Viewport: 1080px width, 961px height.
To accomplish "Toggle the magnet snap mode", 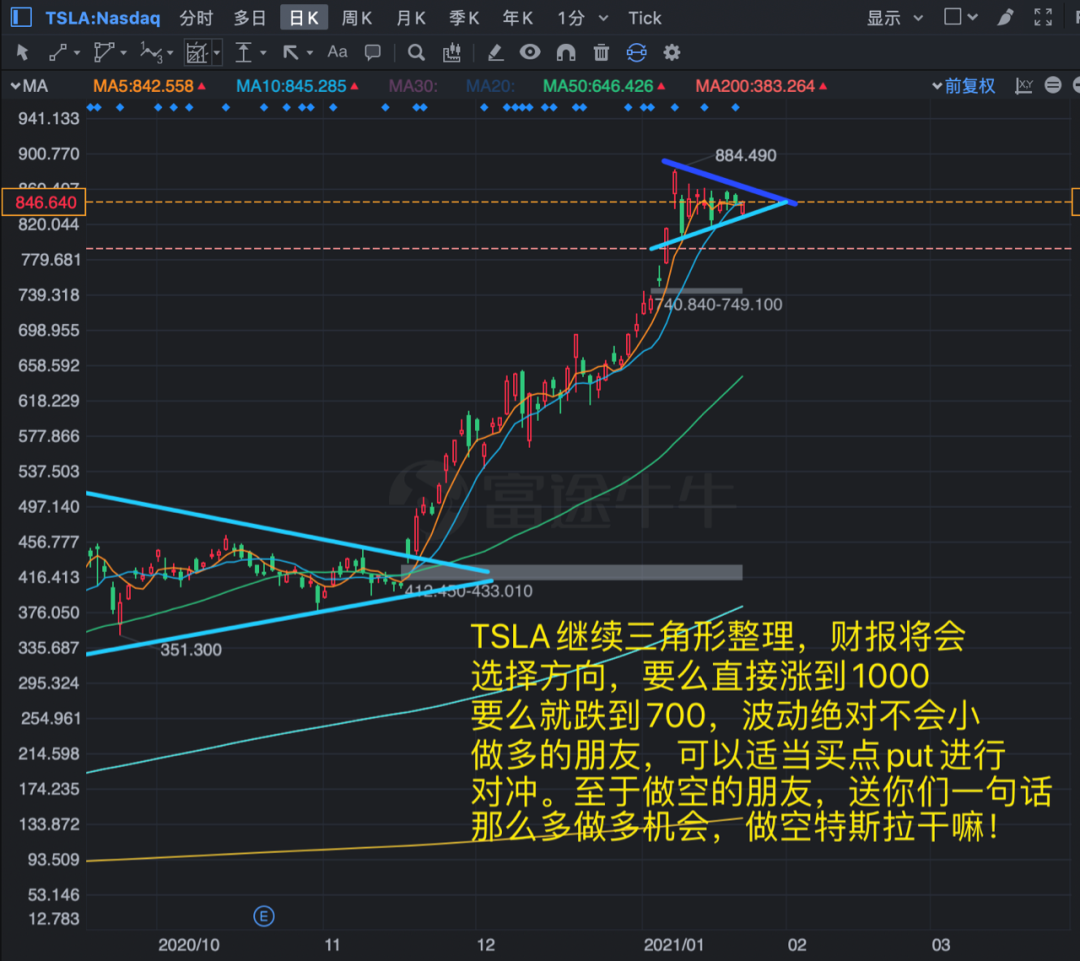I will click(x=565, y=52).
